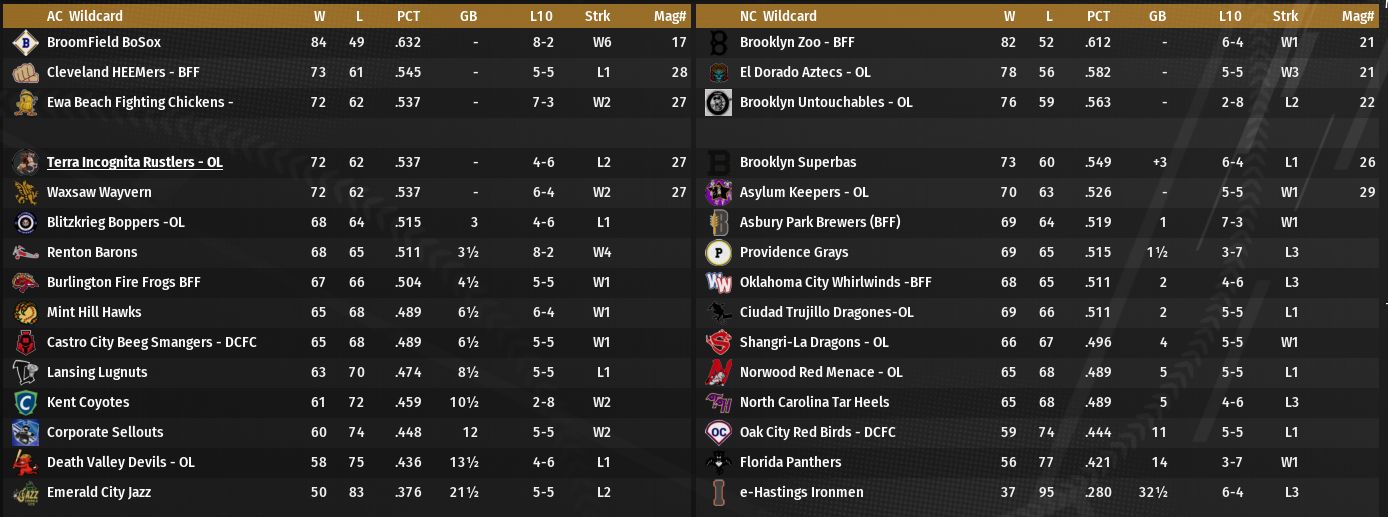The width and height of the screenshot is (1388, 517).
Task: Click the Ewa Beach Fighting Chickens logo
Action: [25, 102]
